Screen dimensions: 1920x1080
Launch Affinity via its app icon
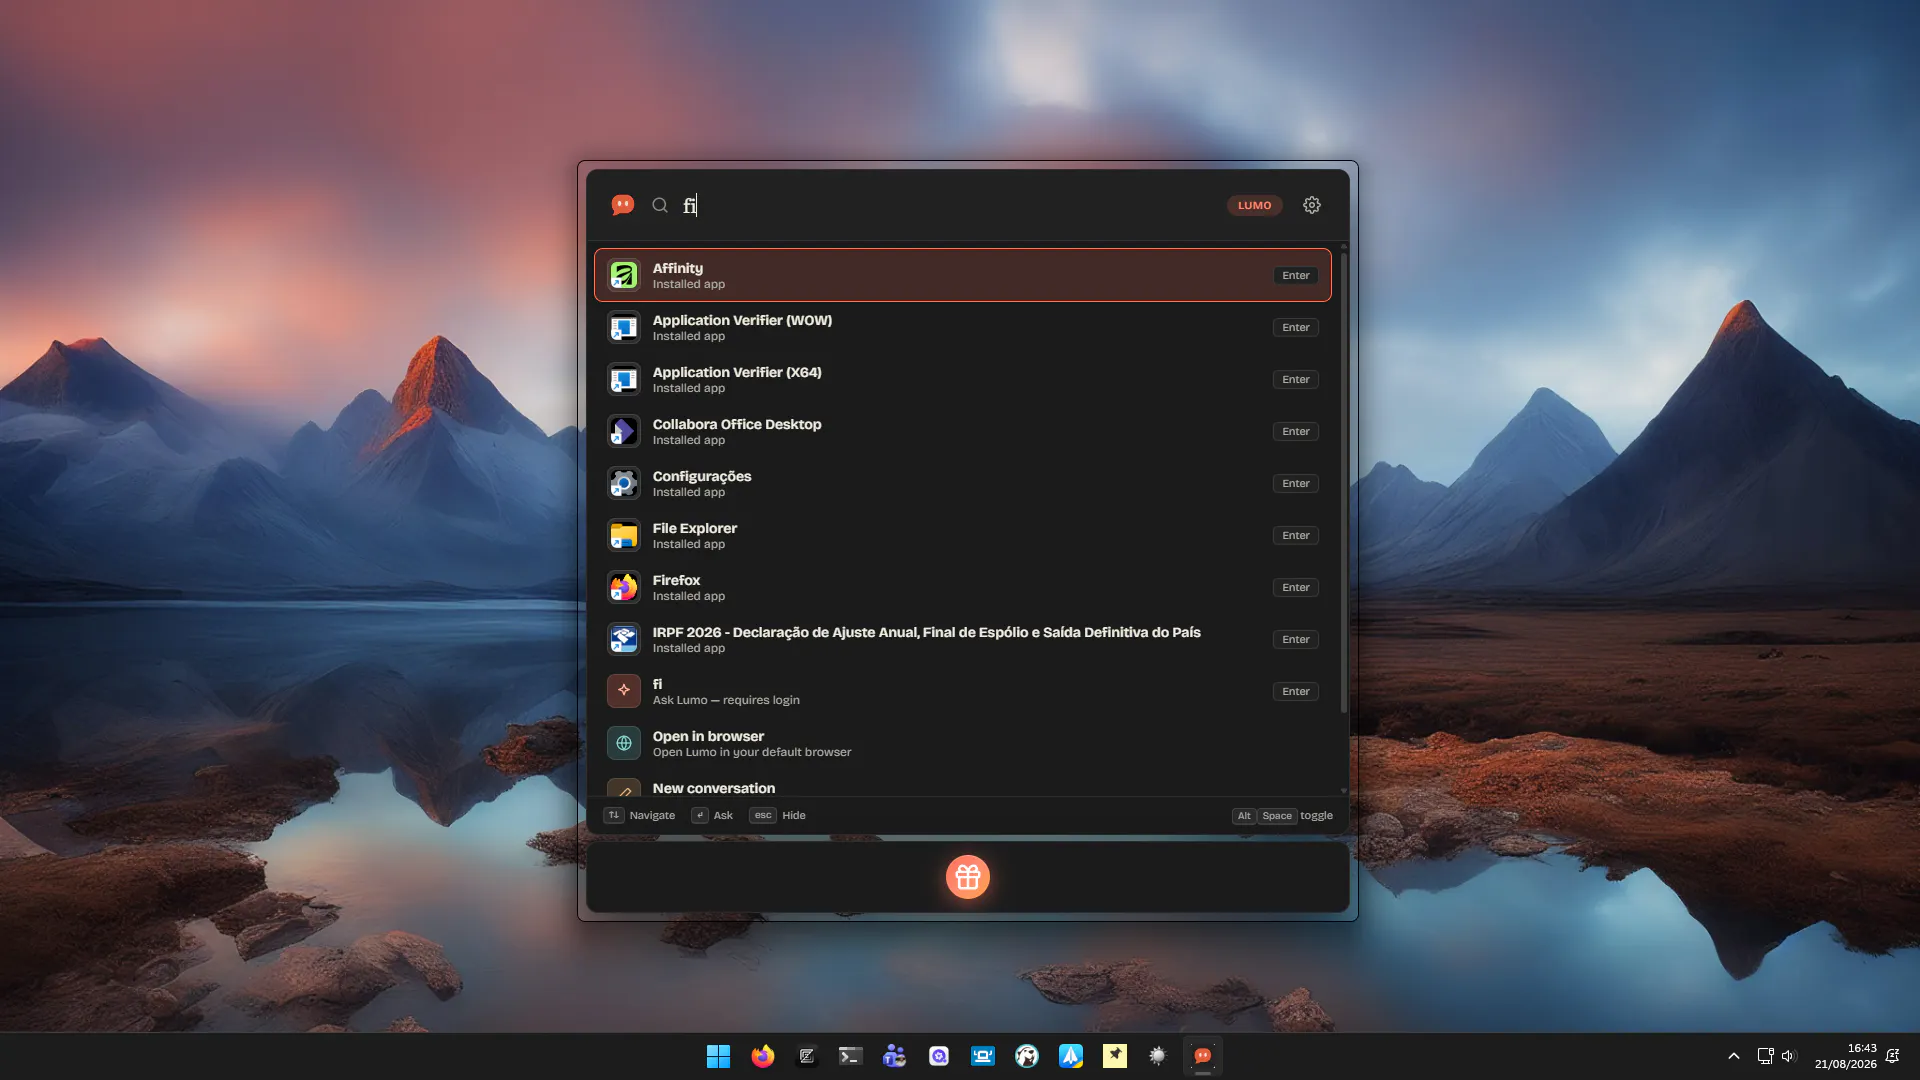[x=624, y=275]
